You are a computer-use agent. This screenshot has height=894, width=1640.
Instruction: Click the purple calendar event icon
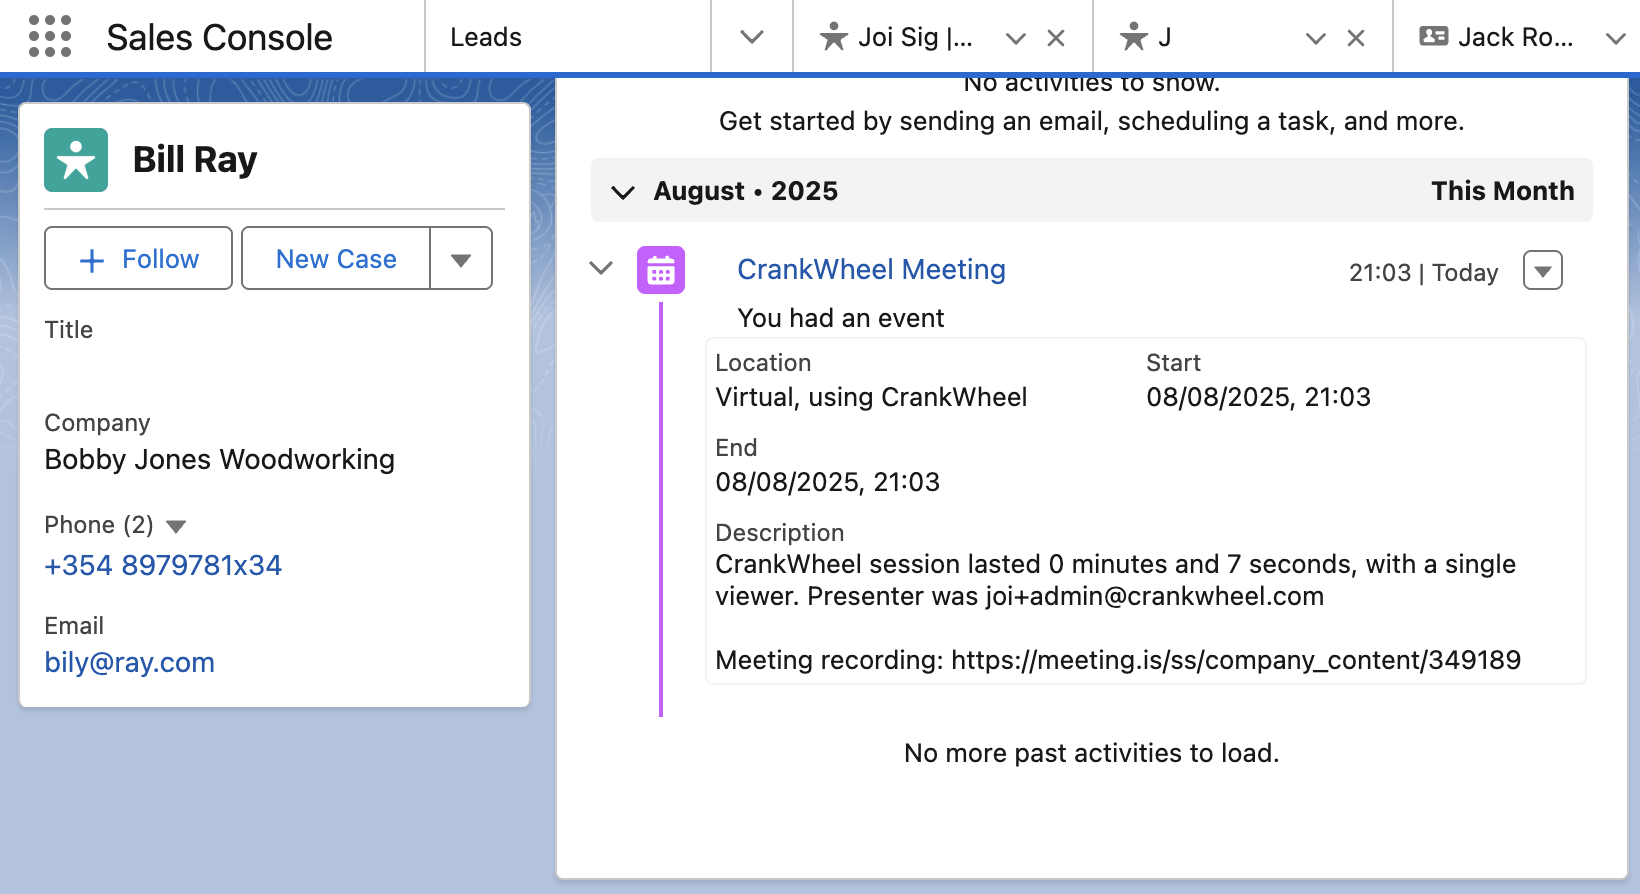661,270
